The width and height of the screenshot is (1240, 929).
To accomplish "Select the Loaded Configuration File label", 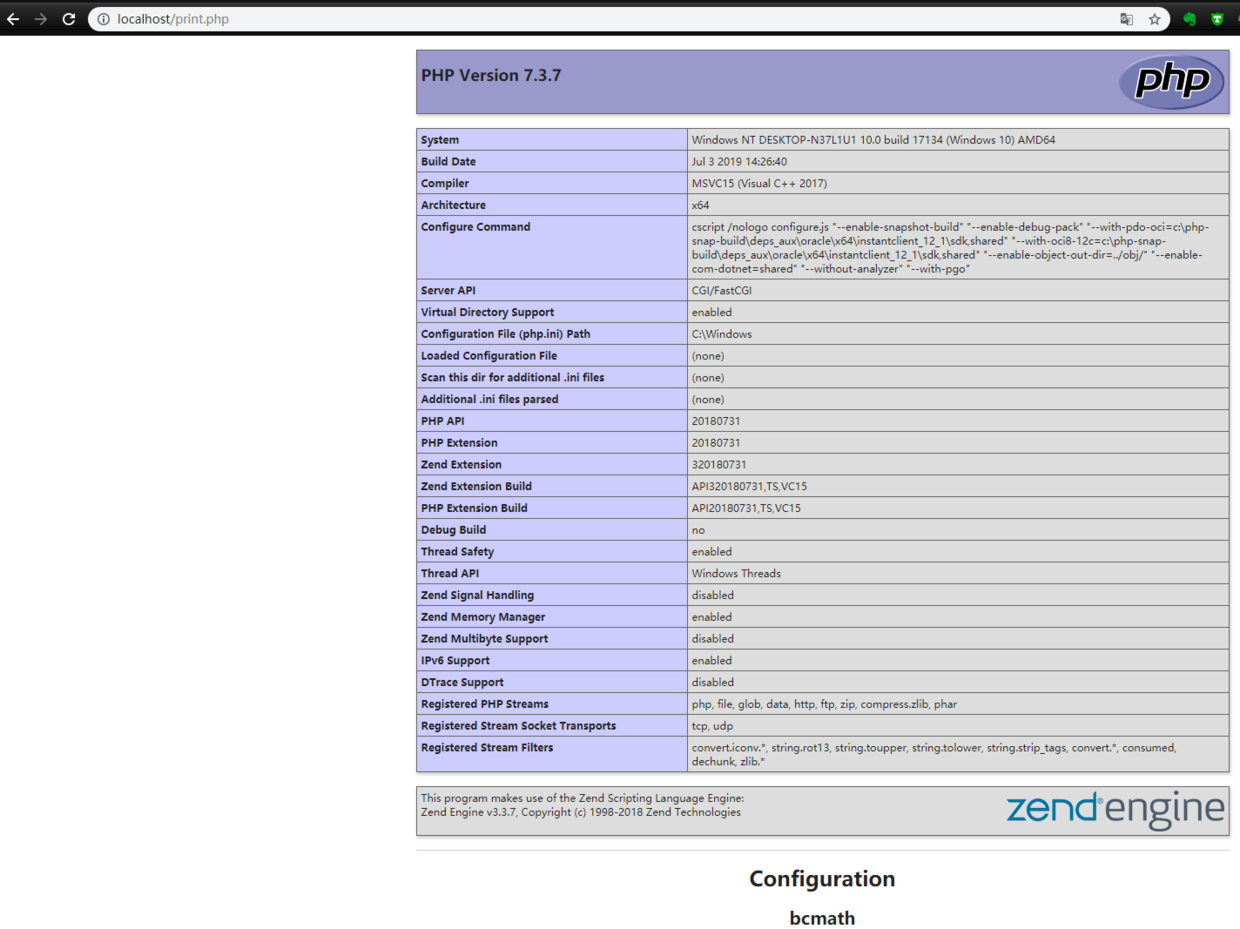I will 489,356.
